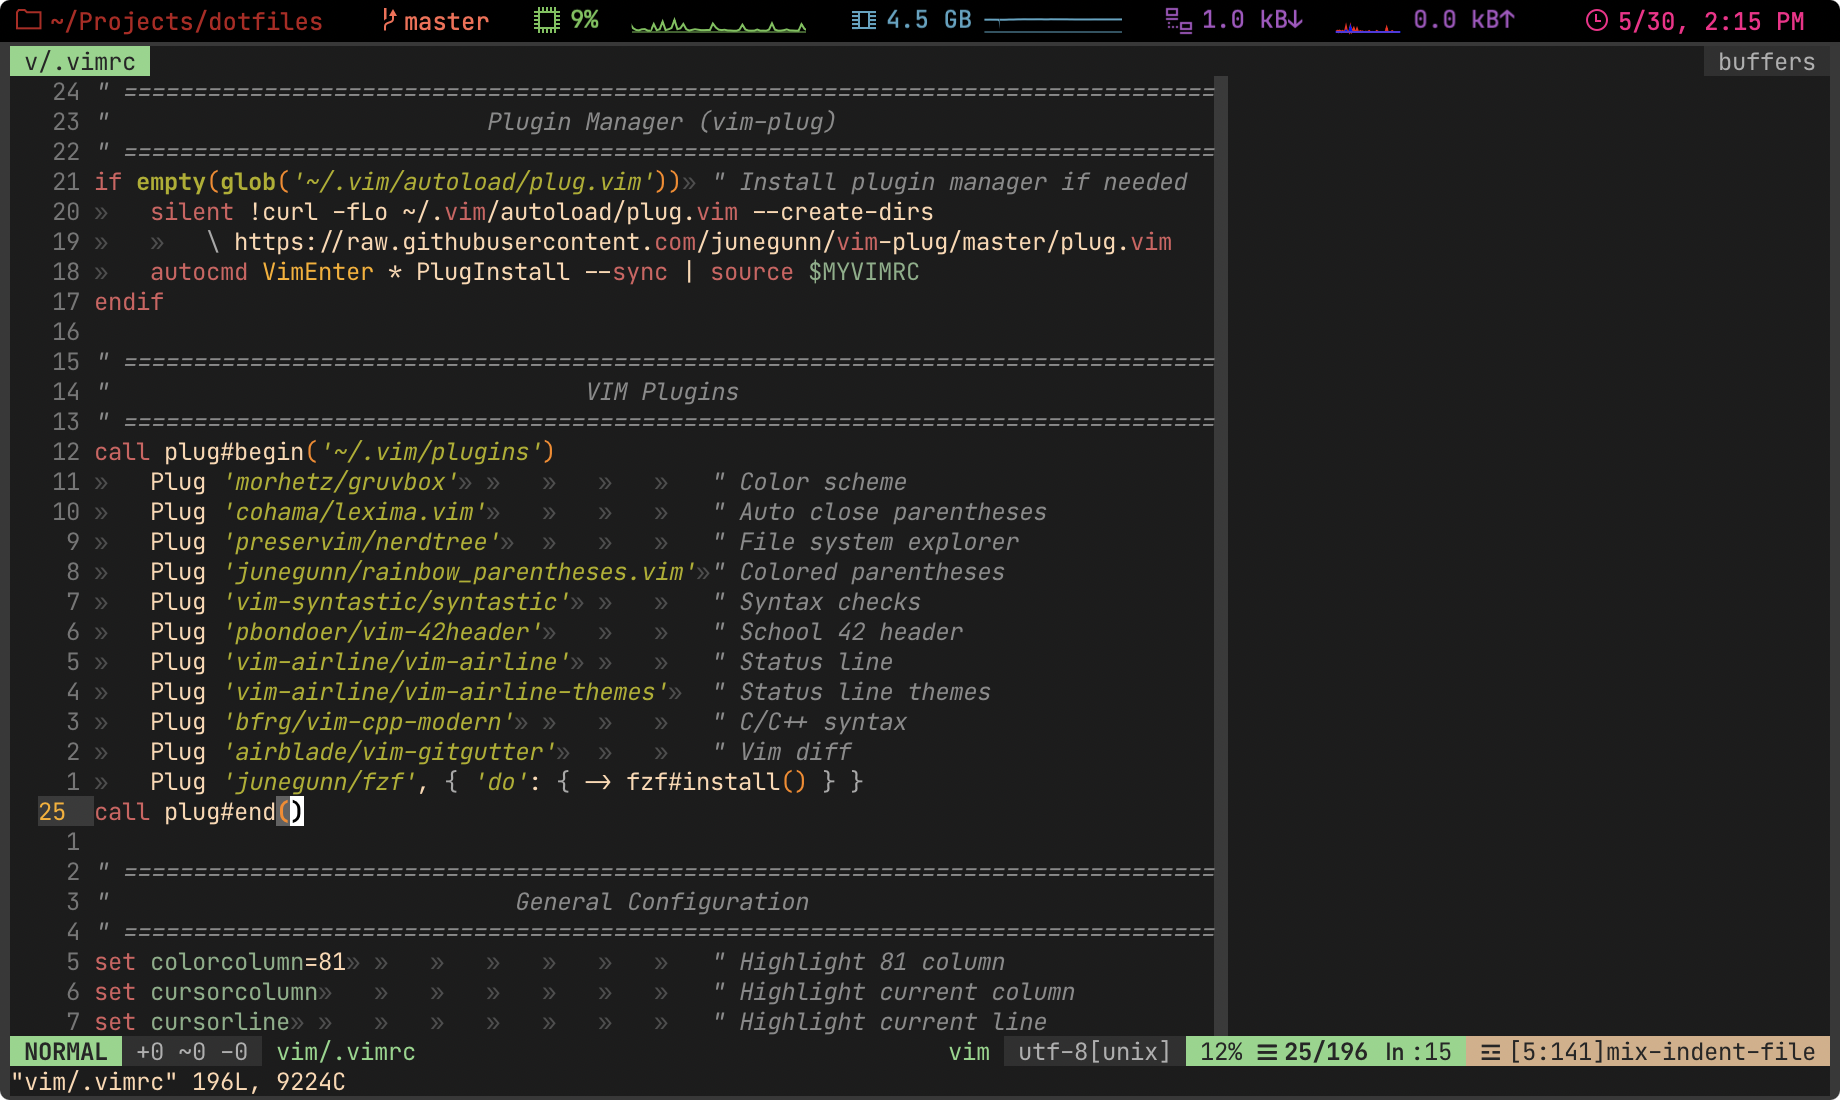Click the "vim/.vimrc" 196L, 9224C message
Screen dimensions: 1840x1100
(x=179, y=1082)
